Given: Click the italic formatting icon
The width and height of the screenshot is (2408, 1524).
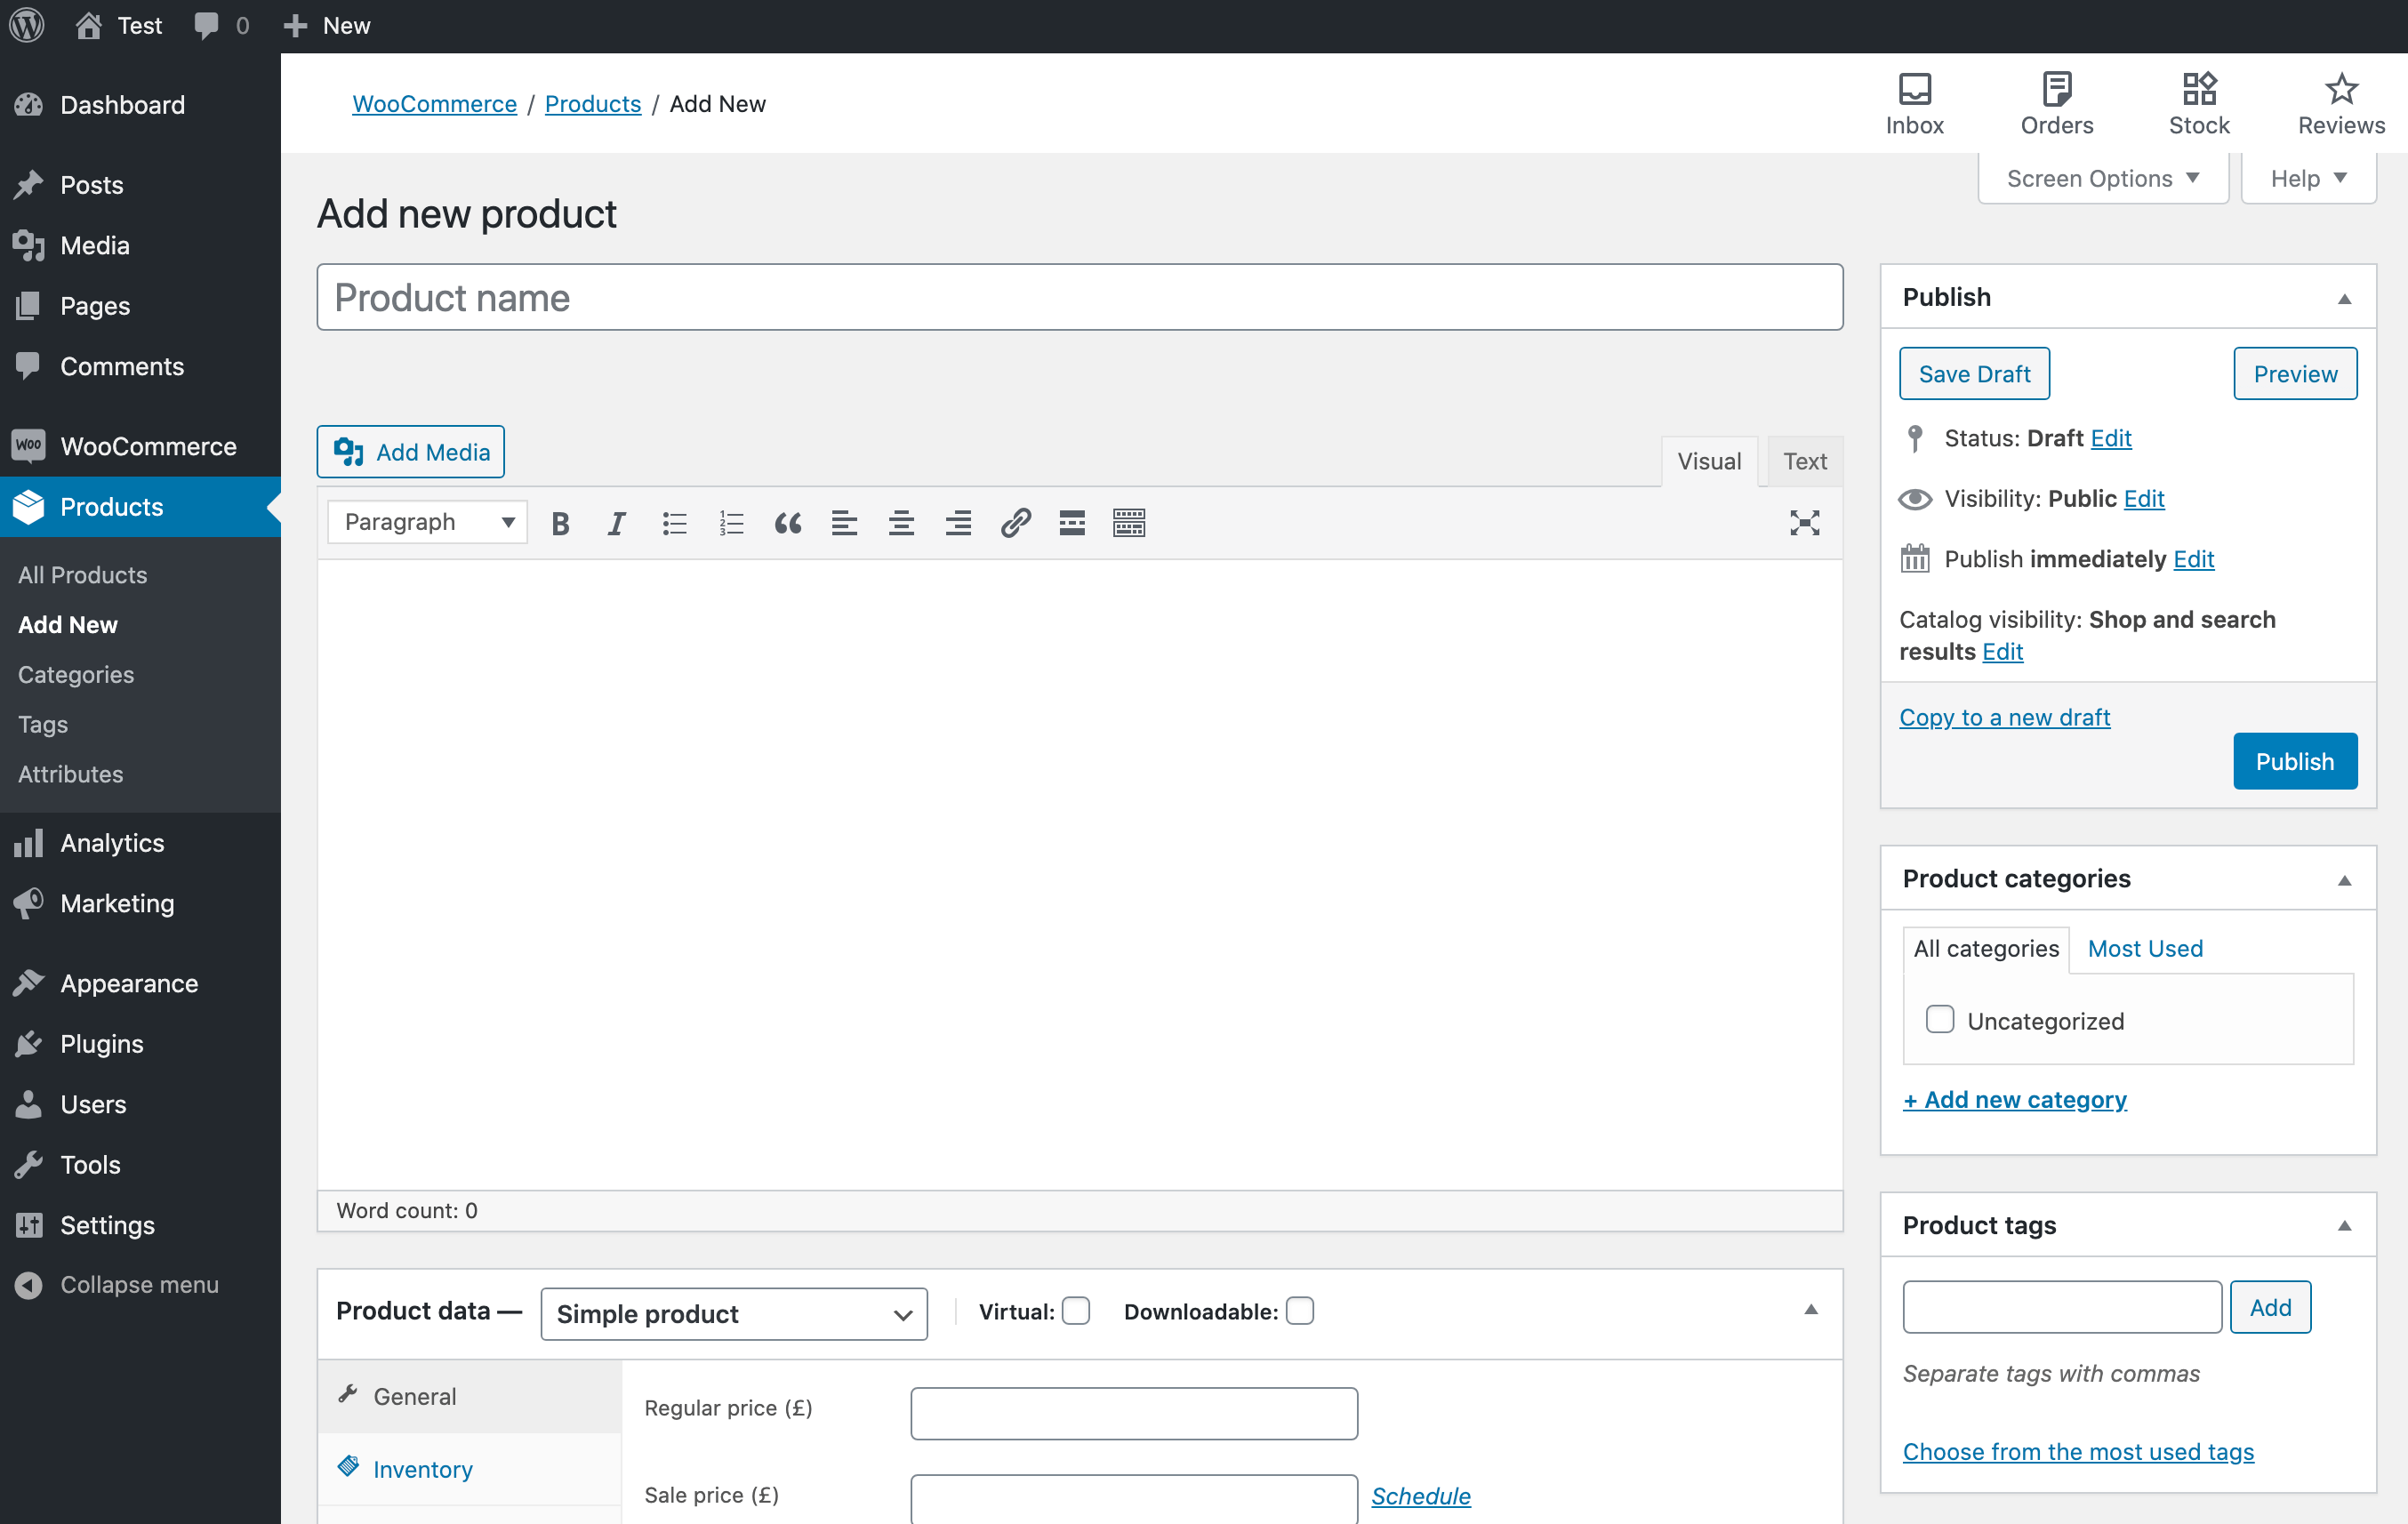Looking at the screenshot, I should 614,523.
